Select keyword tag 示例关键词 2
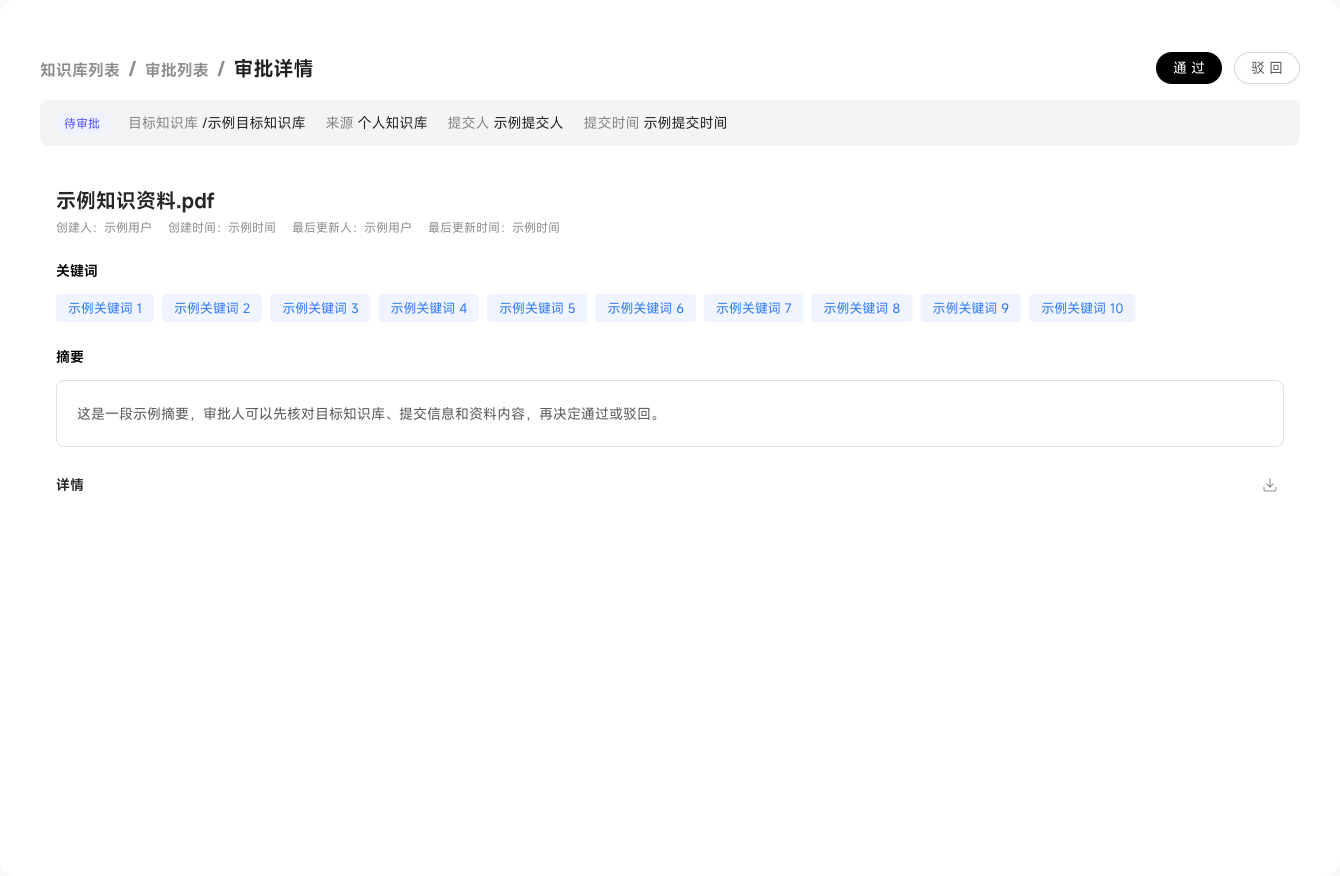Viewport: 1340px width, 876px height. 212,308
